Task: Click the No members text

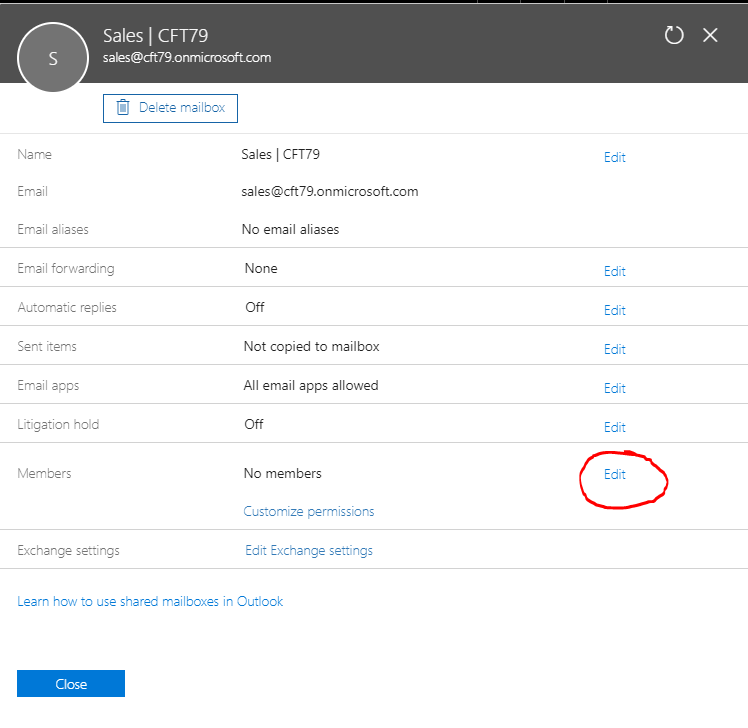Action: [283, 473]
